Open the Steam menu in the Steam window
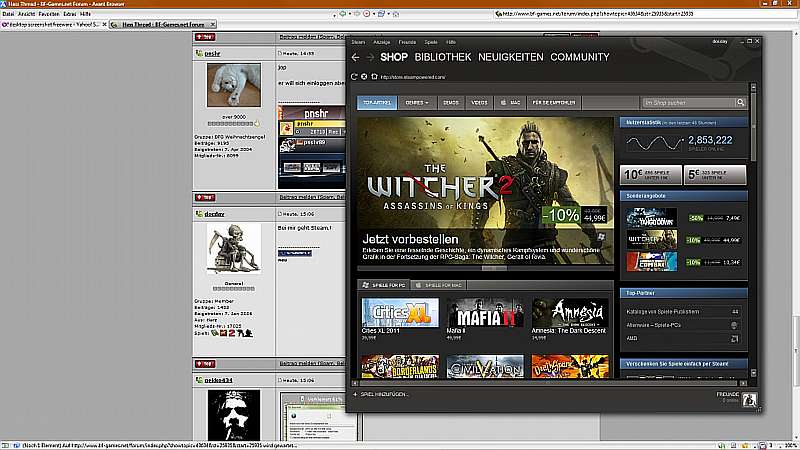The image size is (800, 450). coord(358,42)
